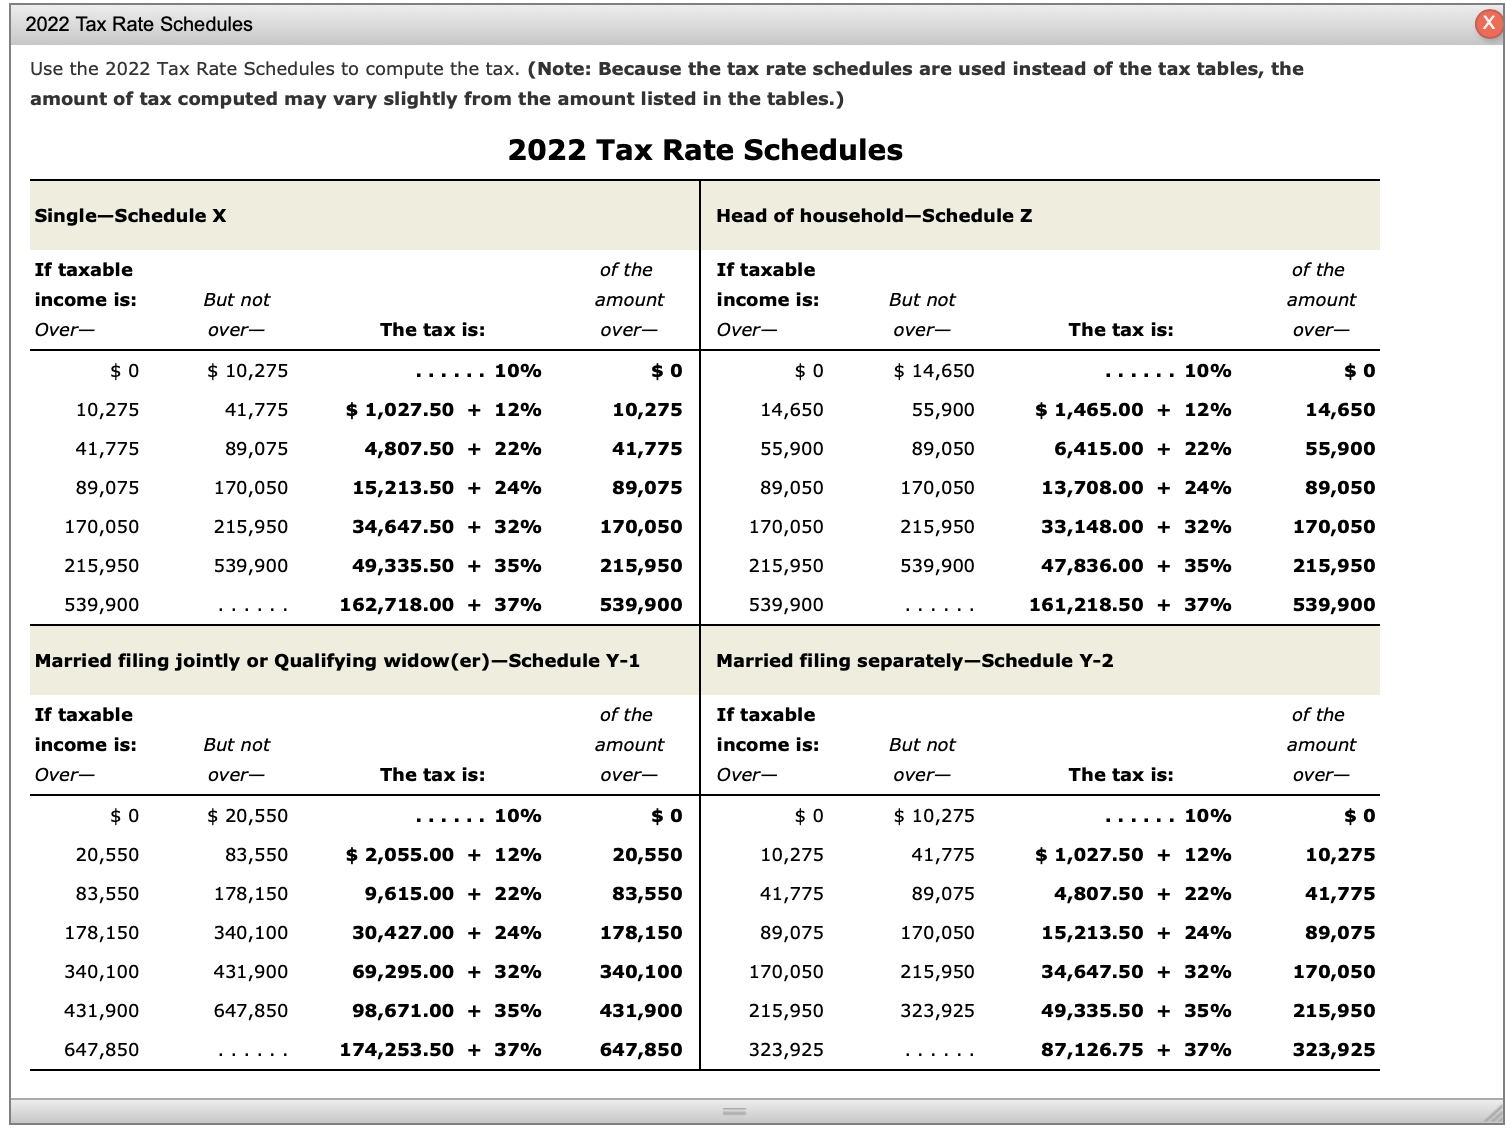Viewport: 1506px width, 1130px height.
Task: Click the tax amount '9,615.00' in Schedule Y-1
Action: pyautogui.click(x=409, y=894)
